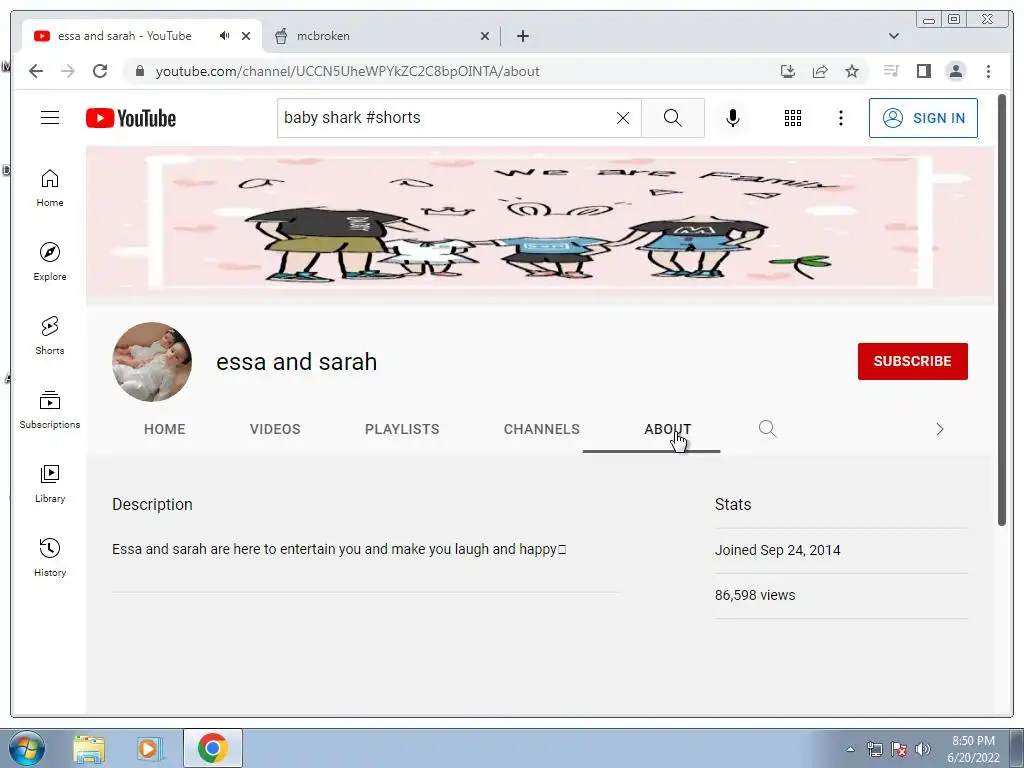
Task: Open the Action Center flag icon in tray
Action: (x=899, y=749)
